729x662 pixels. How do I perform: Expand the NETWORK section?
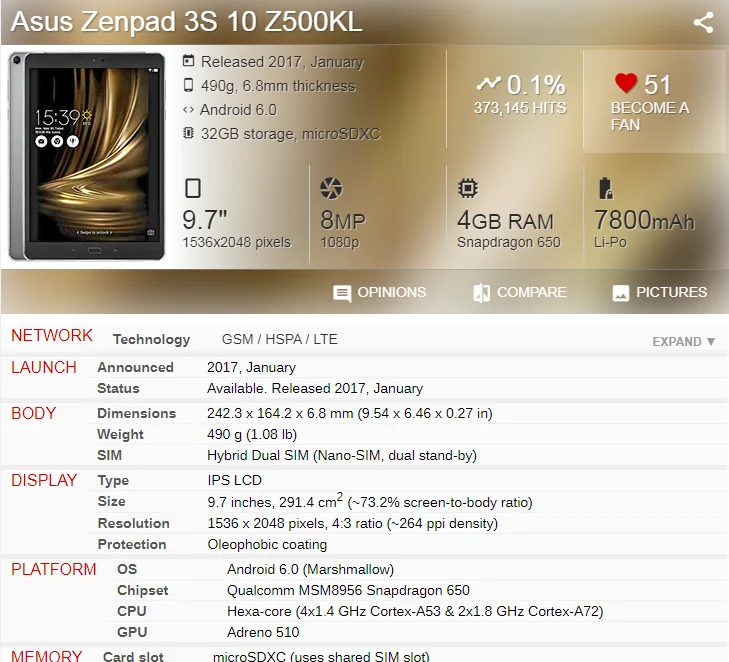point(683,342)
